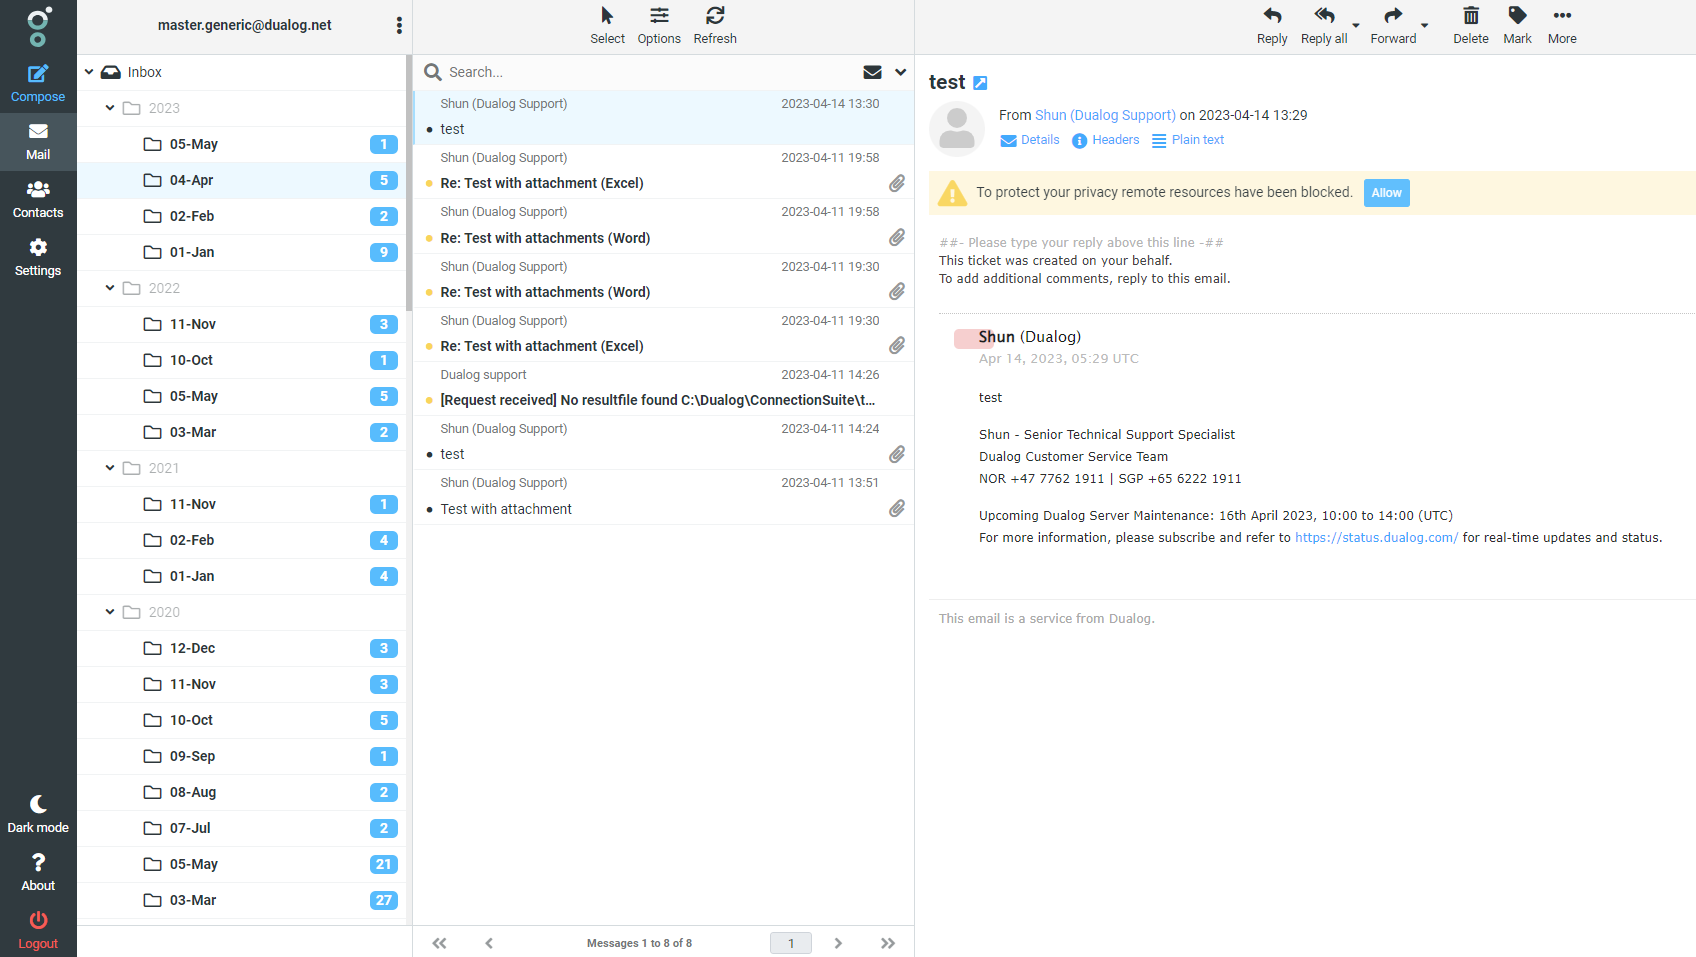1696x957 pixels.
Task: Delete the open message
Action: click(1470, 26)
